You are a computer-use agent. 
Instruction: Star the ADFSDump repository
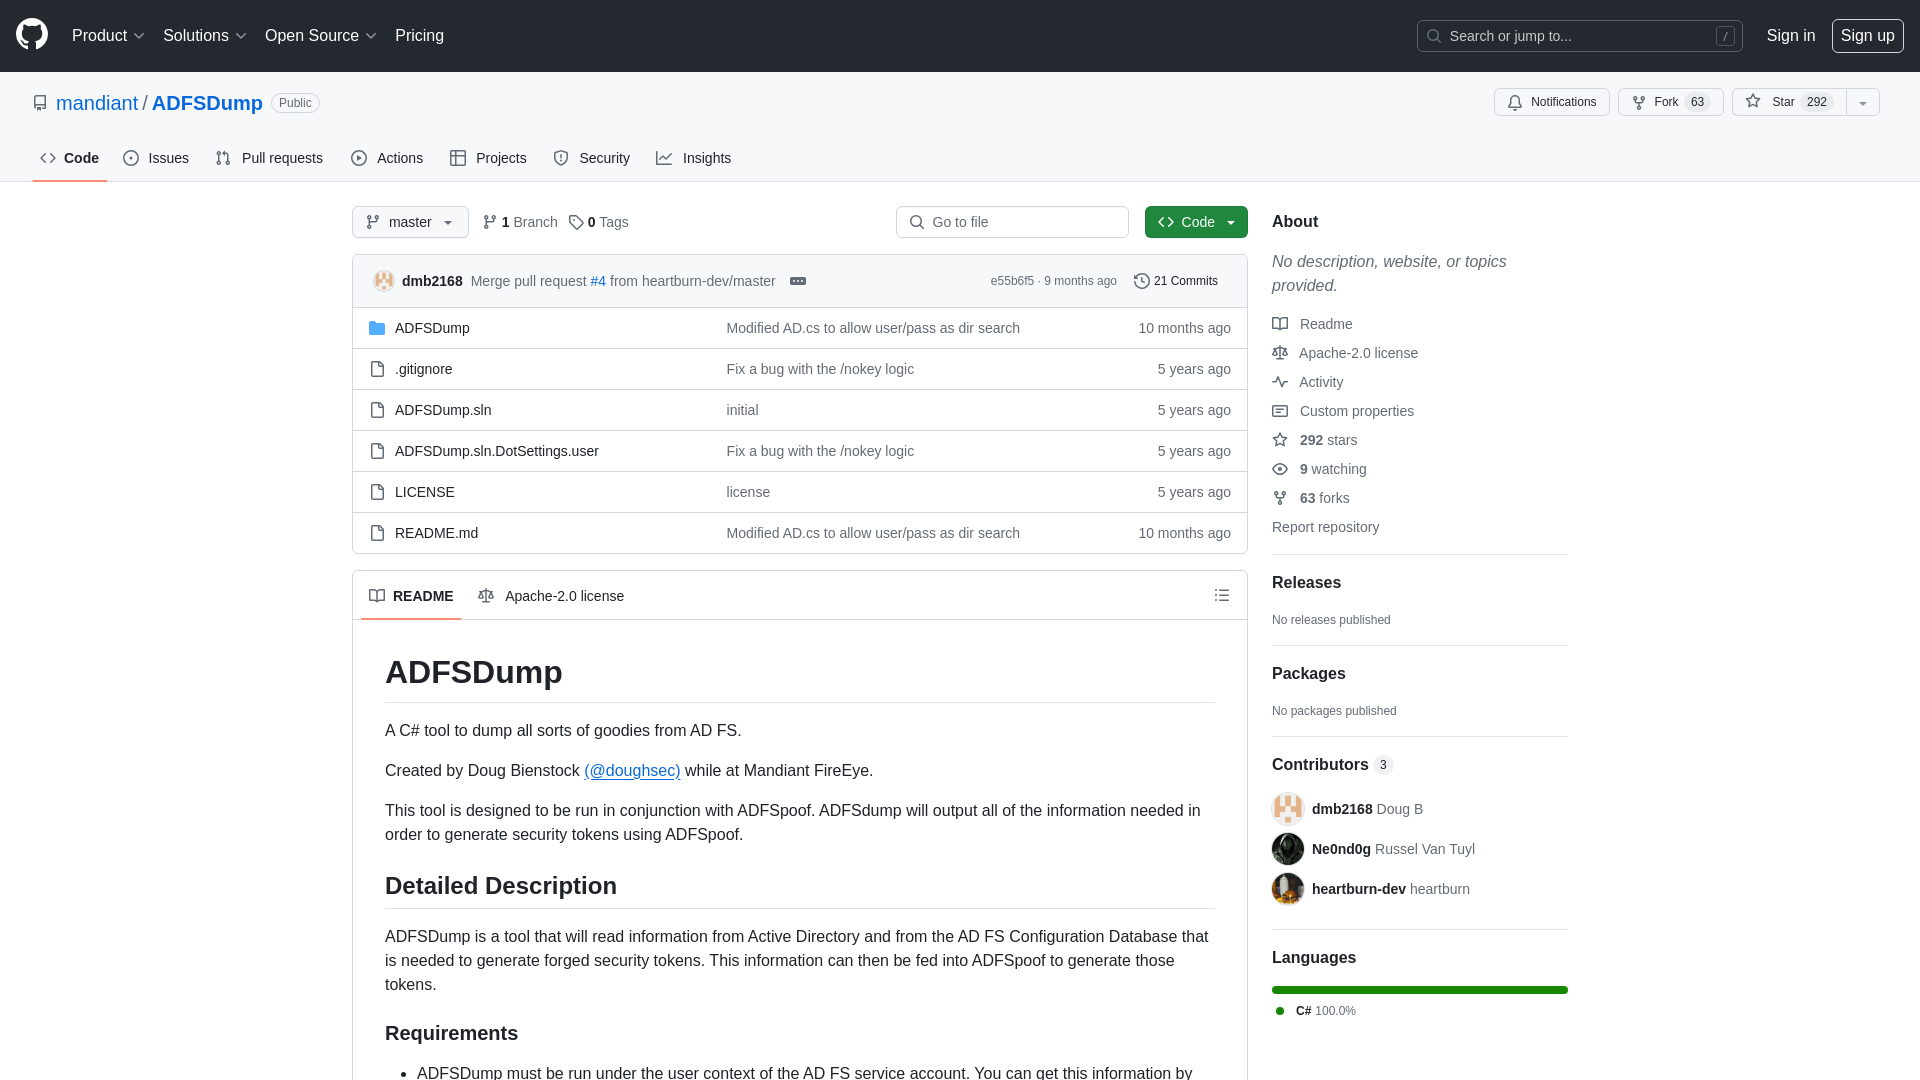1789,102
